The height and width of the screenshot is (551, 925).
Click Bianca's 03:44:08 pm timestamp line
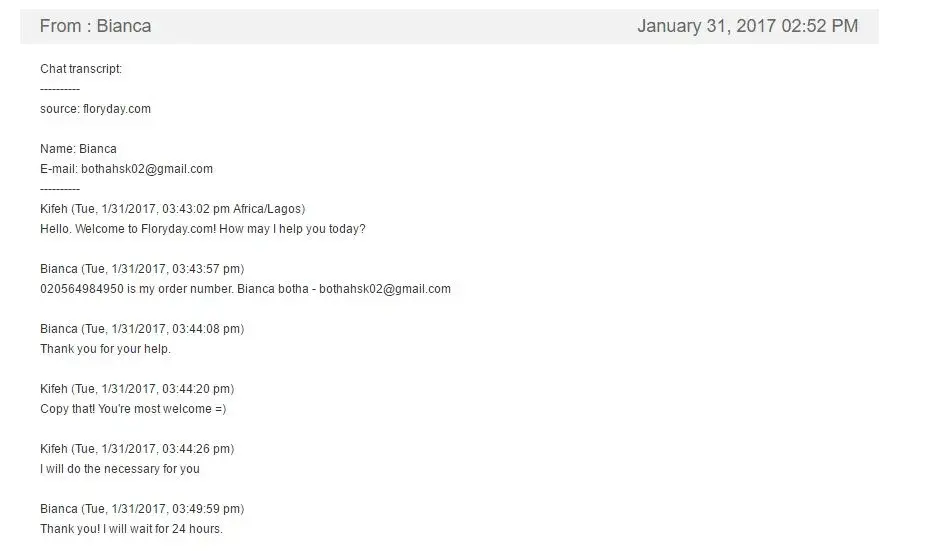(x=142, y=329)
